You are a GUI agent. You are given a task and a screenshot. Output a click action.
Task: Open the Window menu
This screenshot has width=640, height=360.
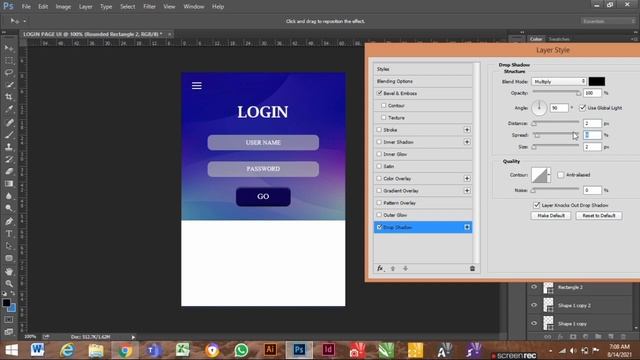click(x=193, y=7)
